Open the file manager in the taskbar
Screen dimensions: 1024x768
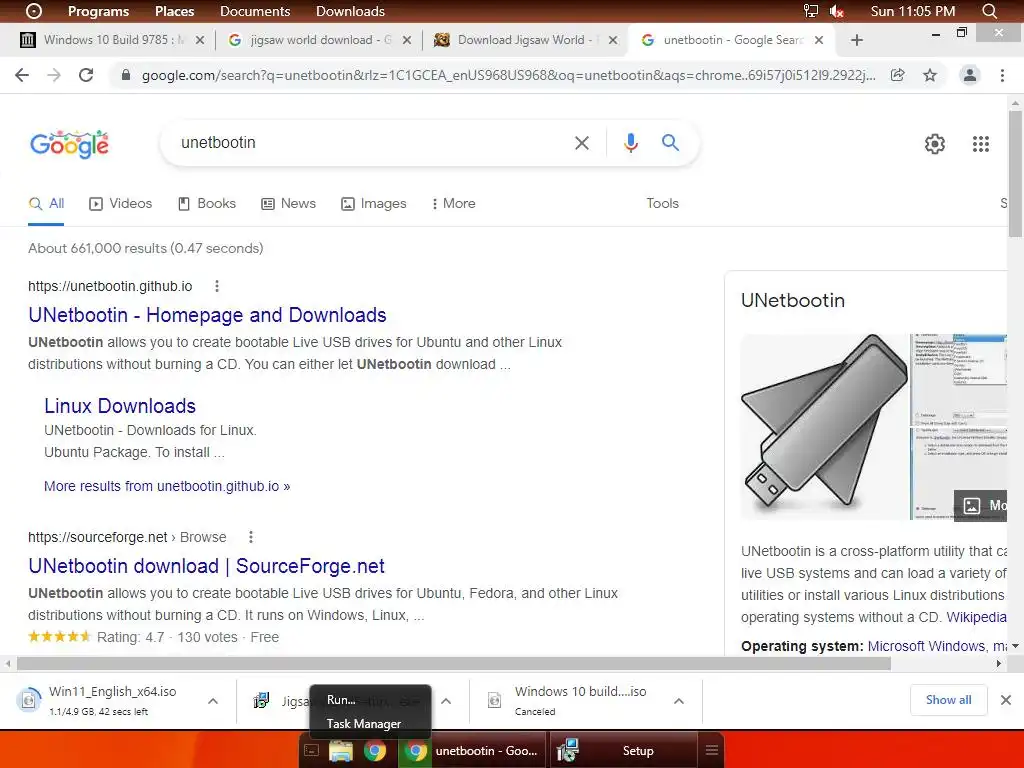point(341,751)
